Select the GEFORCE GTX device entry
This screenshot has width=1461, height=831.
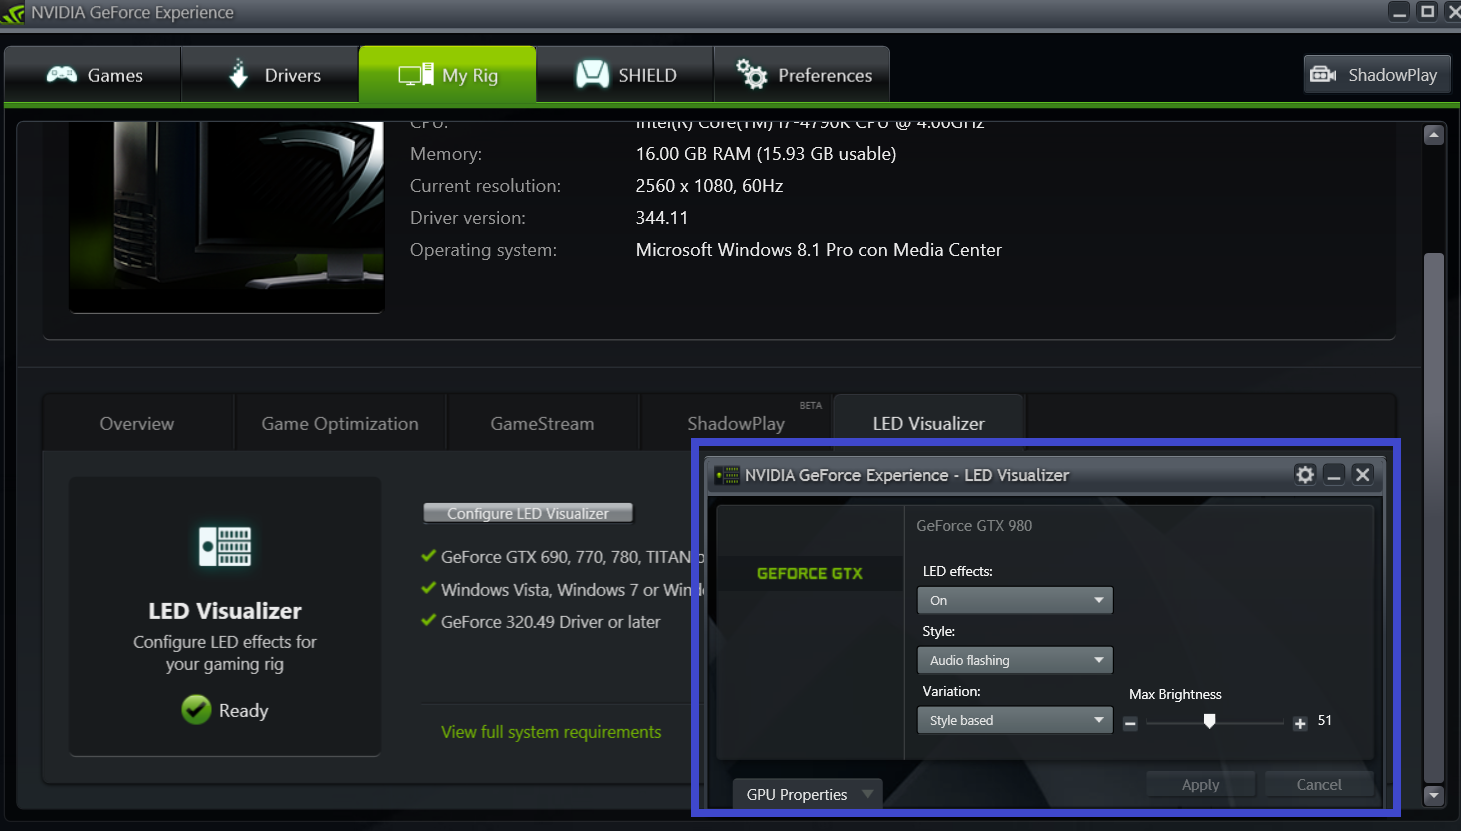click(x=810, y=573)
